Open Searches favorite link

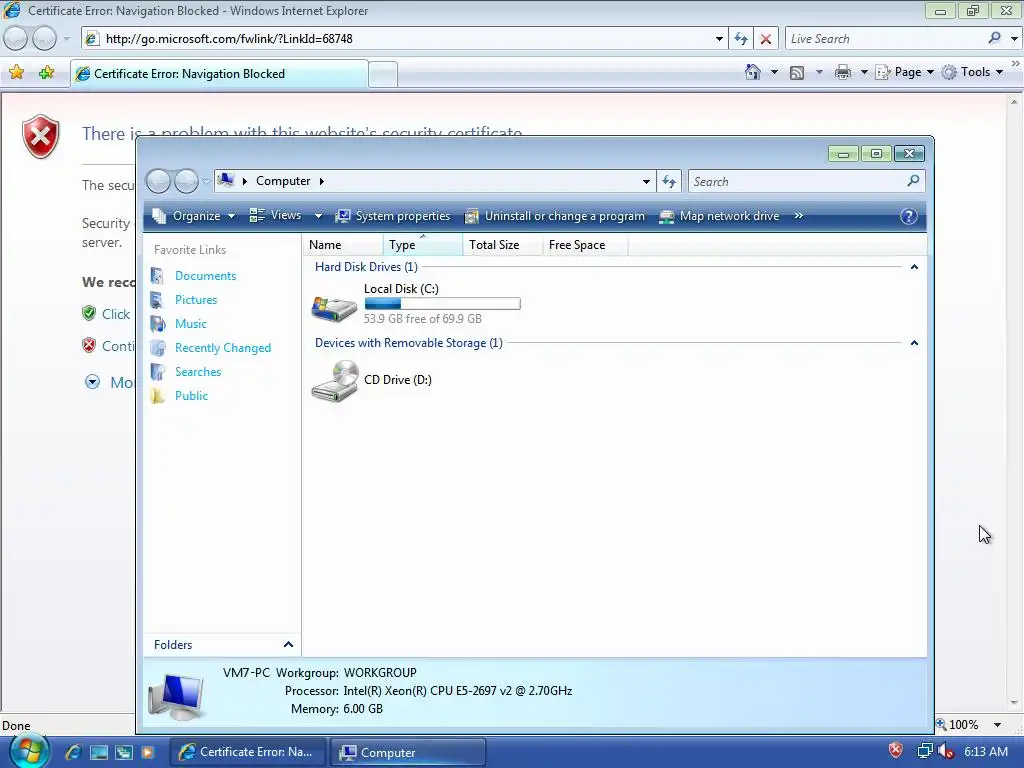[x=198, y=372]
